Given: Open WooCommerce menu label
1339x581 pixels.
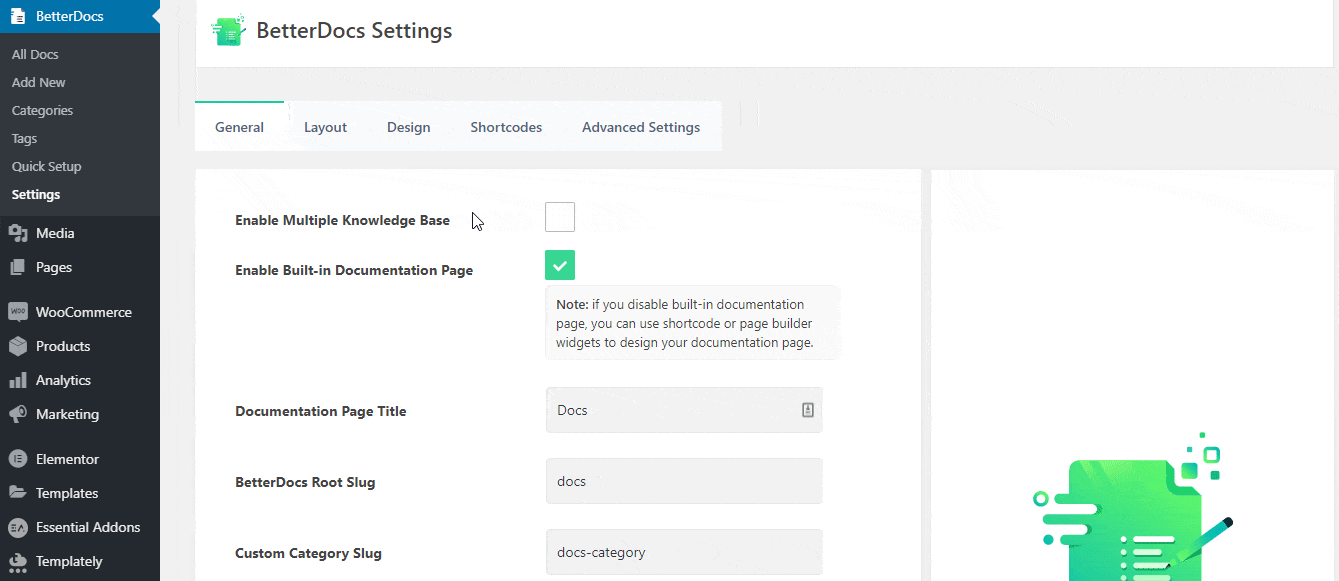Looking at the screenshot, I should pos(84,312).
